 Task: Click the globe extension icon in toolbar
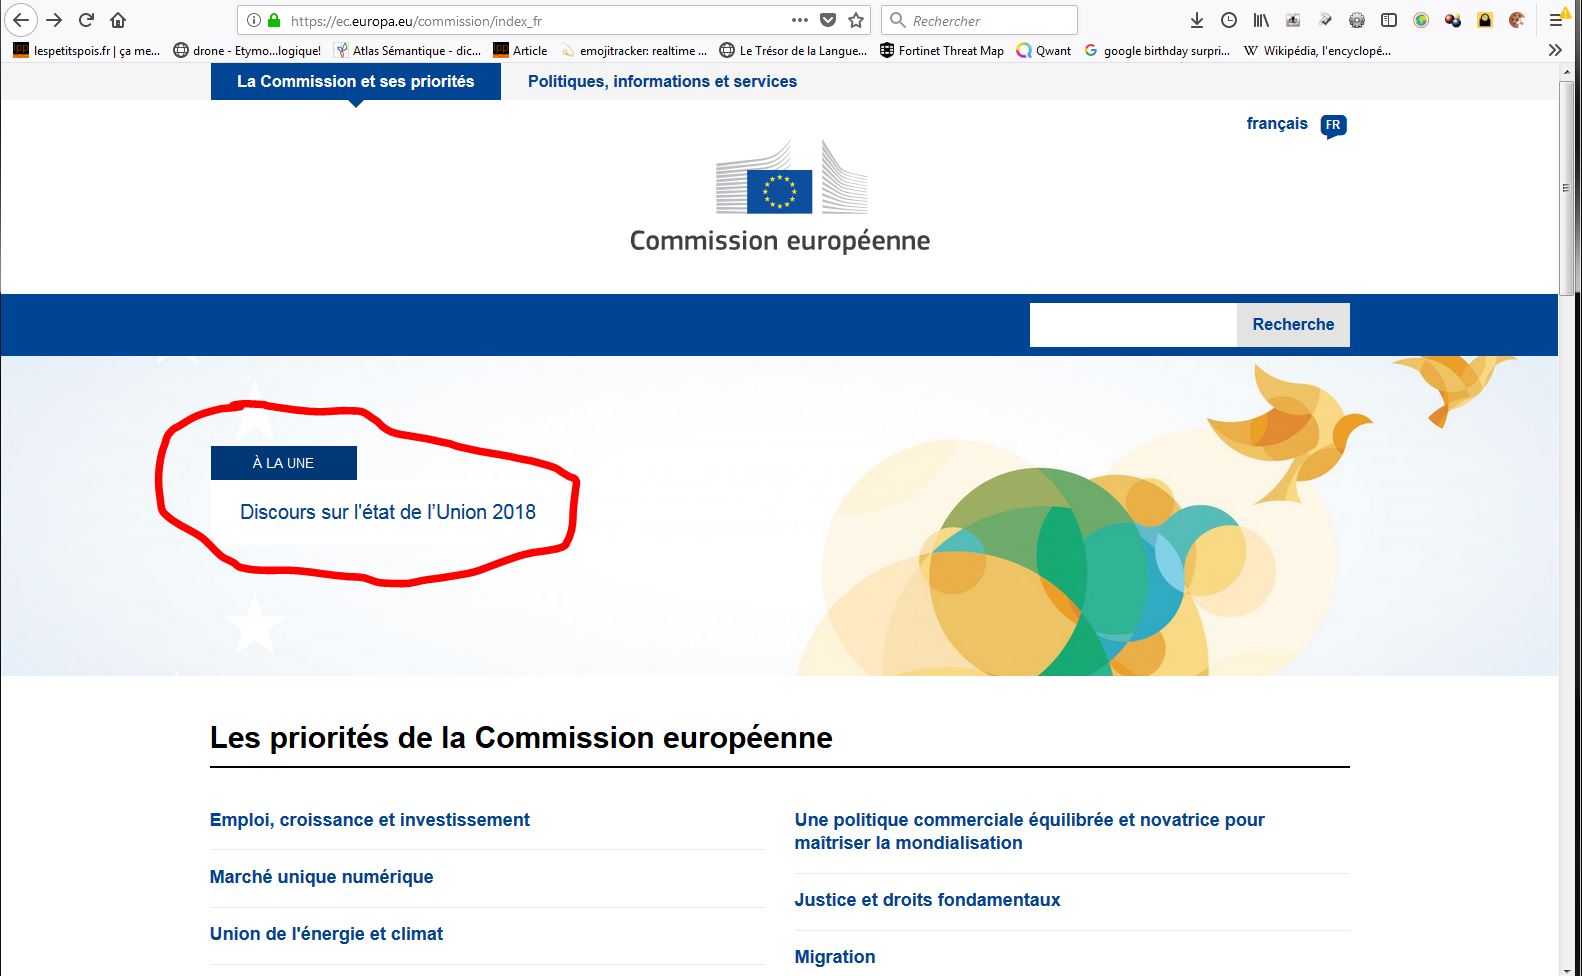point(1421,20)
